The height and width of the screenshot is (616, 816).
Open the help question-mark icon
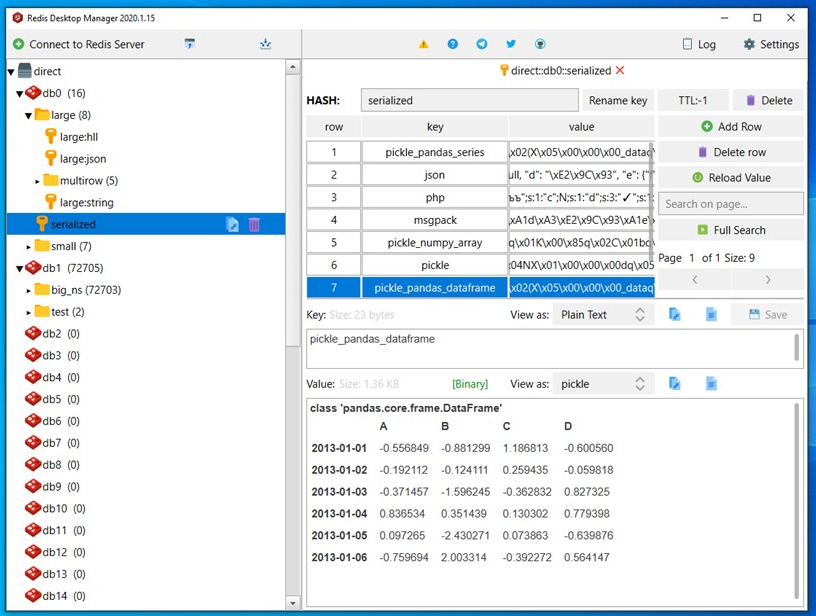[x=451, y=44]
